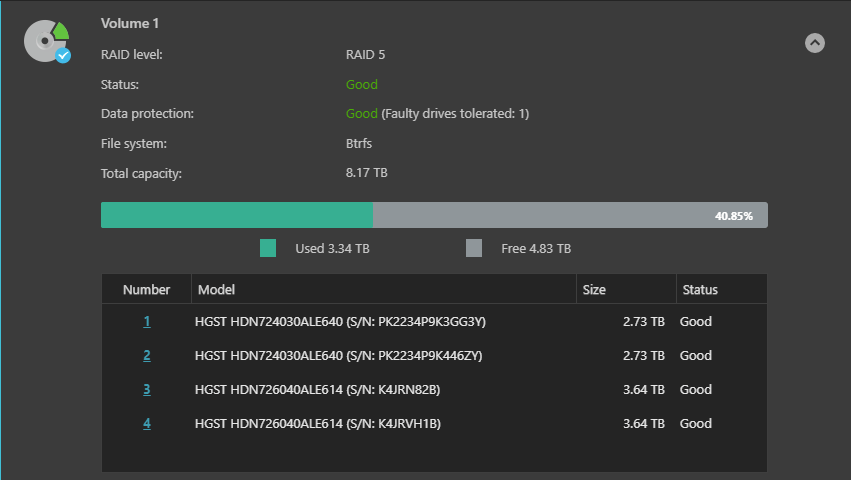This screenshot has width=851, height=480.
Task: Sort the table by Model column
Action: click(x=384, y=289)
